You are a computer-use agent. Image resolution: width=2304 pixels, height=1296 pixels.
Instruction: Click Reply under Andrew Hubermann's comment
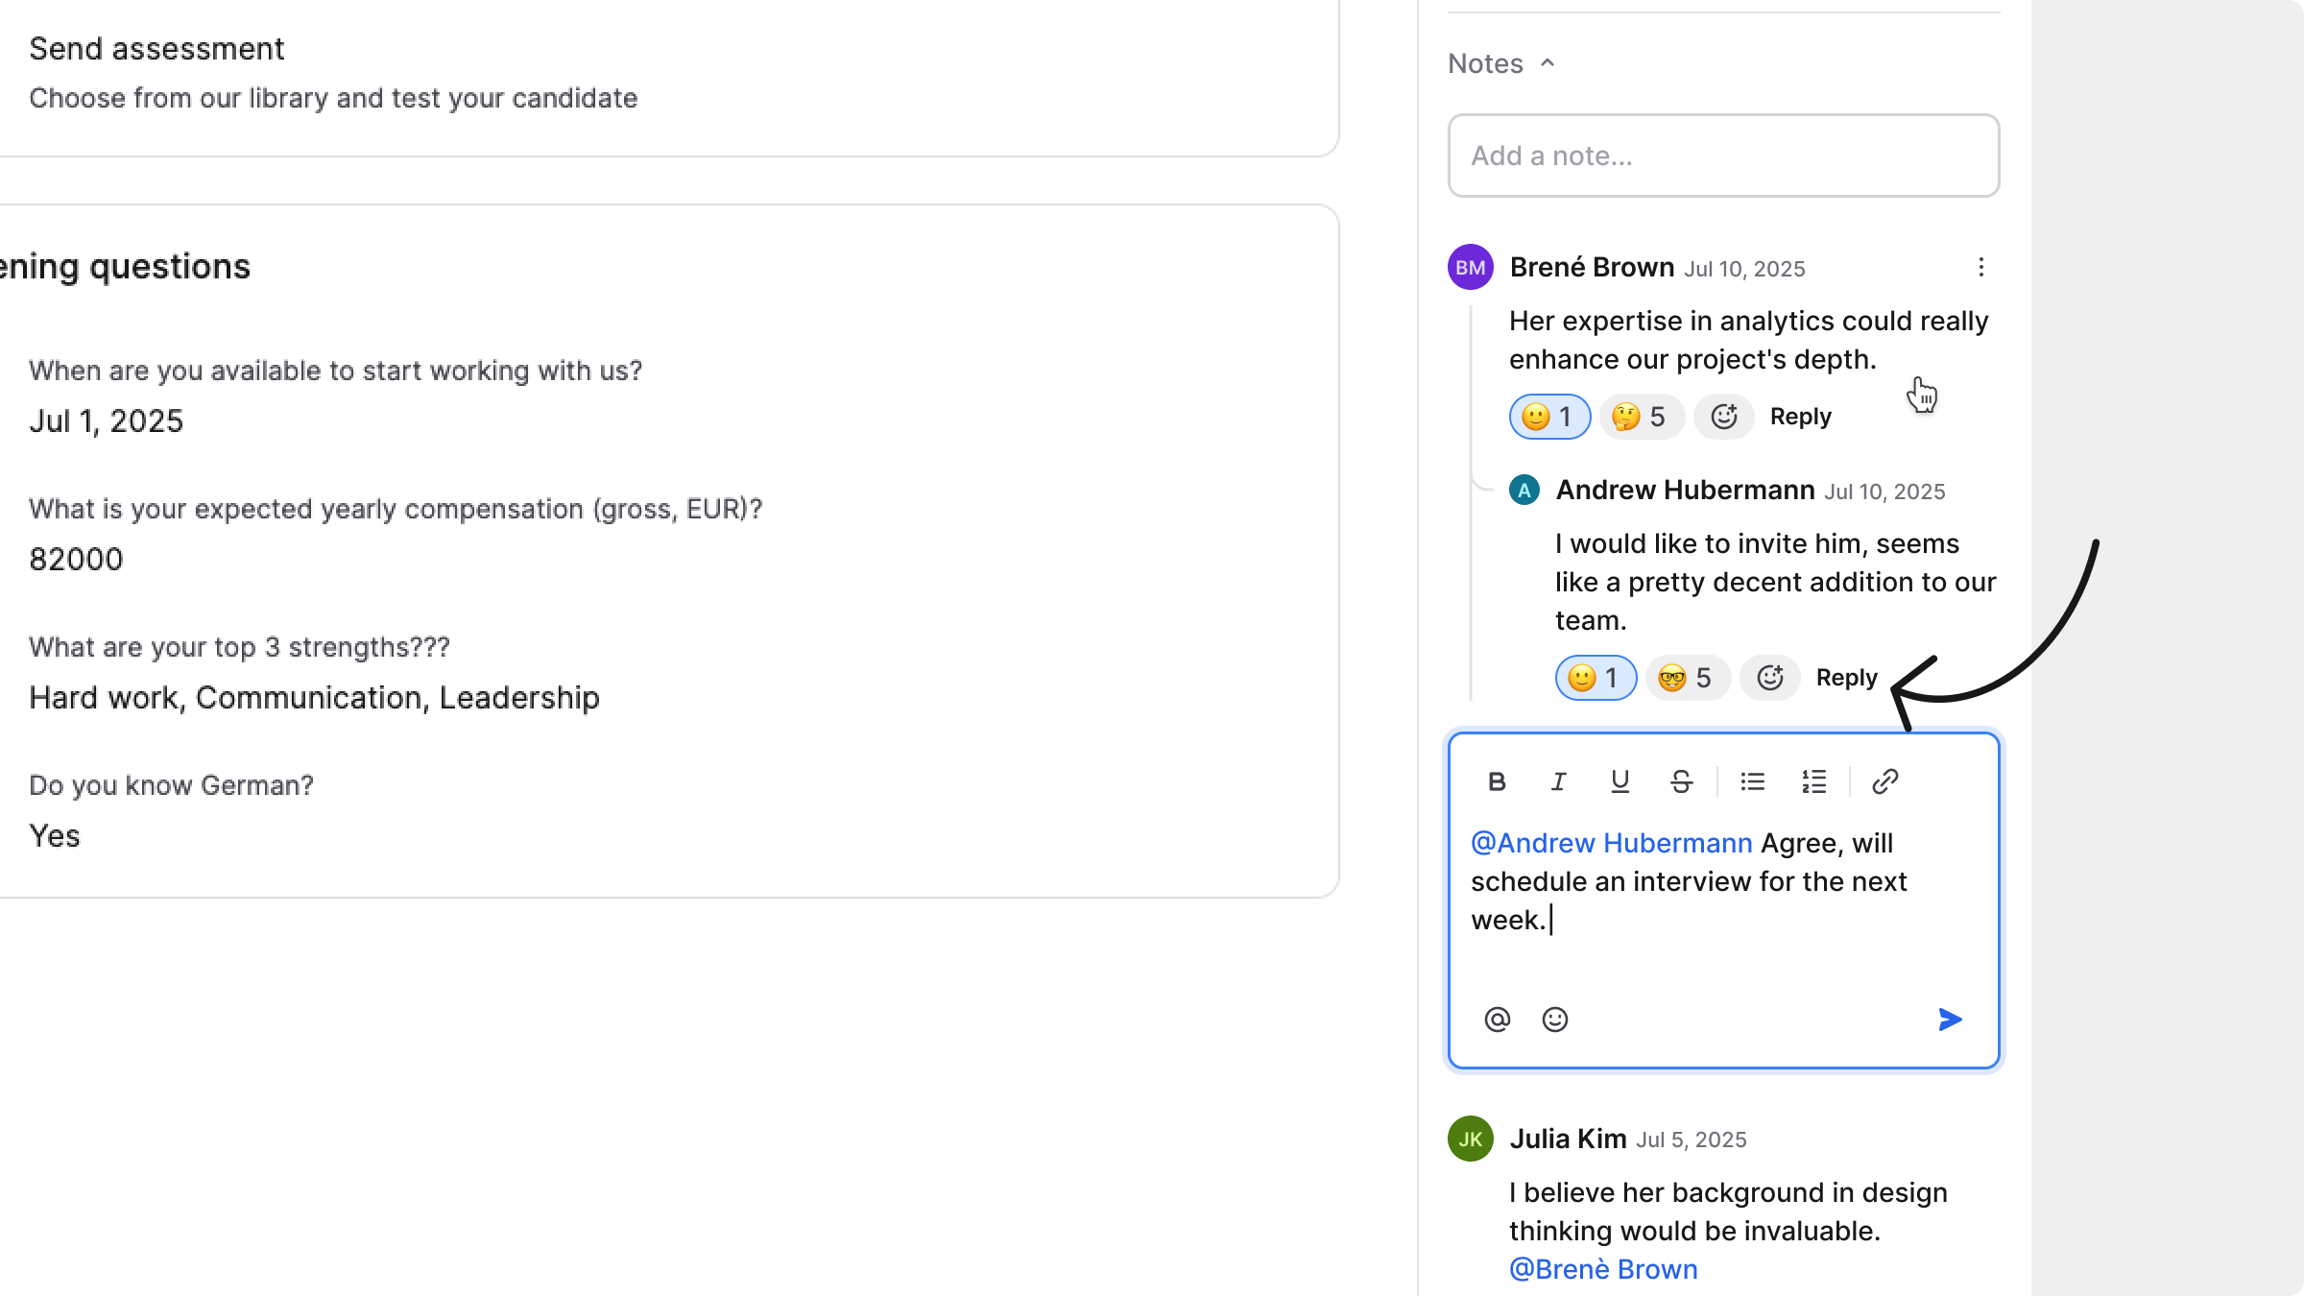tap(1846, 678)
